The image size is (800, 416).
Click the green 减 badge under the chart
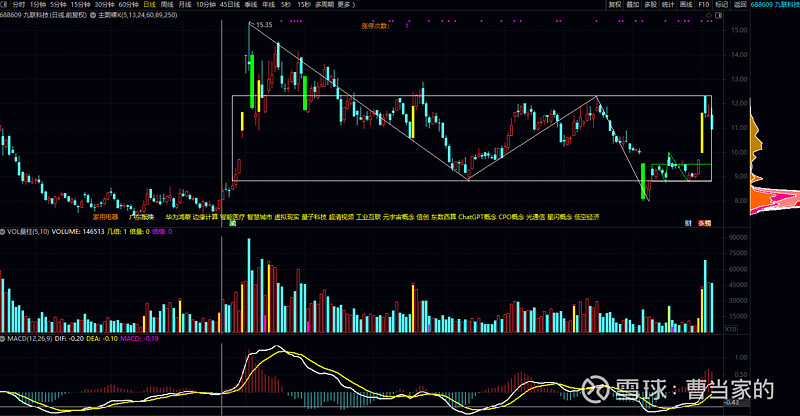233,224
